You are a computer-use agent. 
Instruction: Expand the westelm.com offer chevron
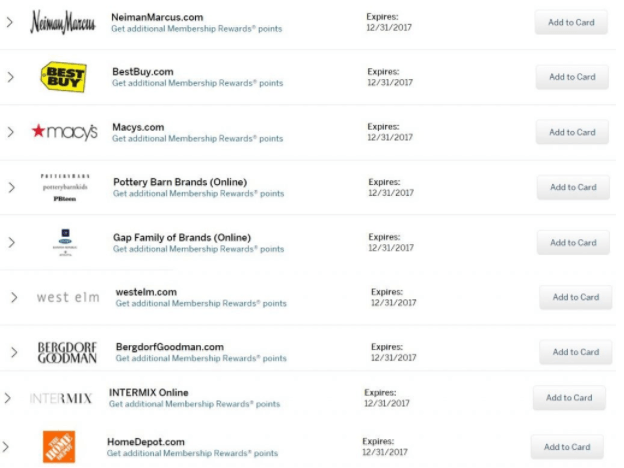(x=14, y=297)
